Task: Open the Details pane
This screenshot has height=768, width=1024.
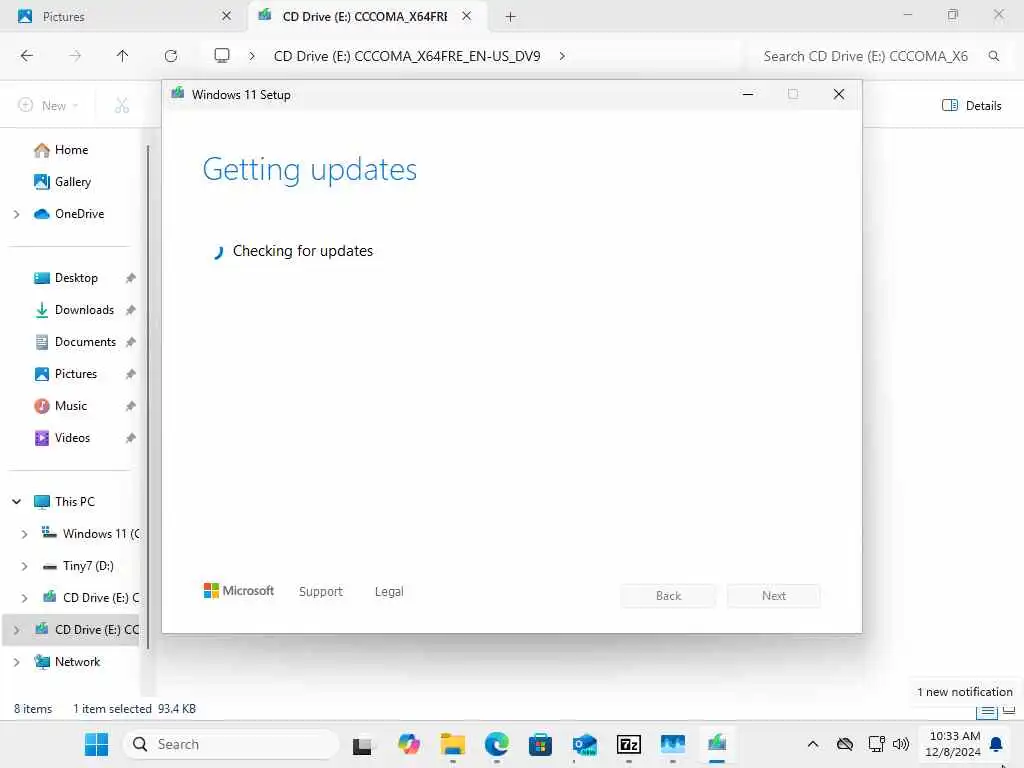Action: click(971, 105)
